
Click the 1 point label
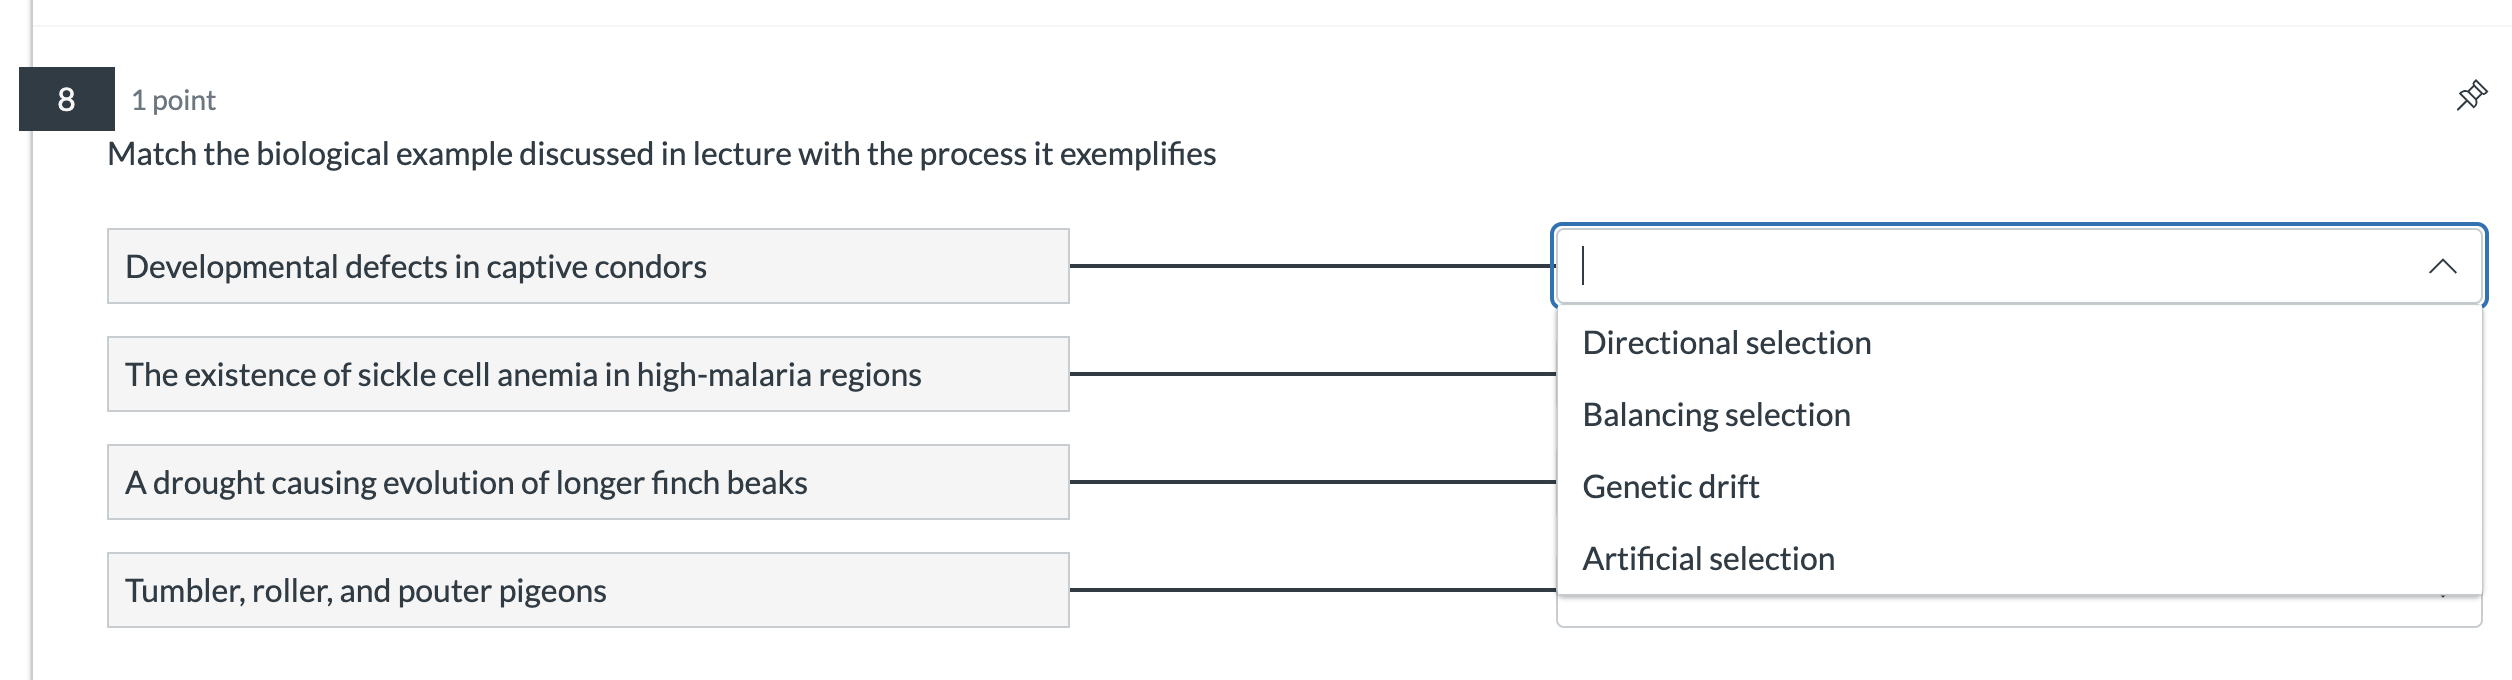click(173, 100)
